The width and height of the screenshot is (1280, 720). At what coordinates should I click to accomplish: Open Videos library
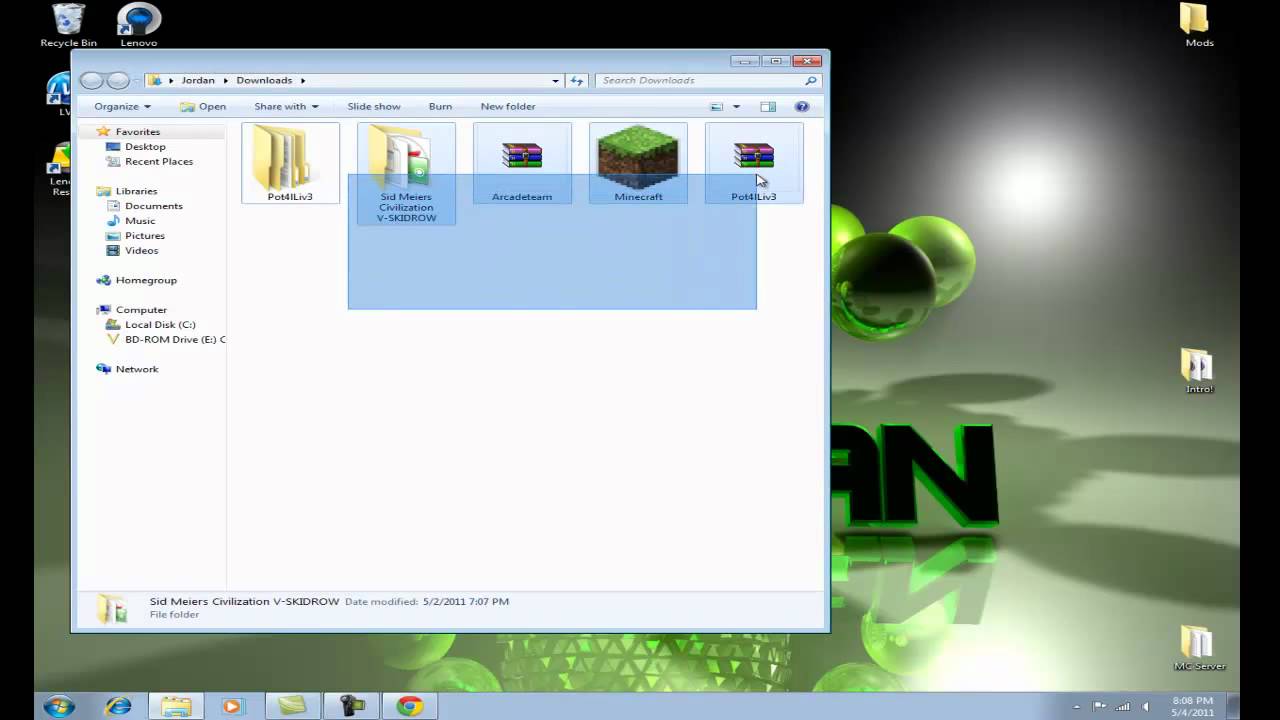141,251
